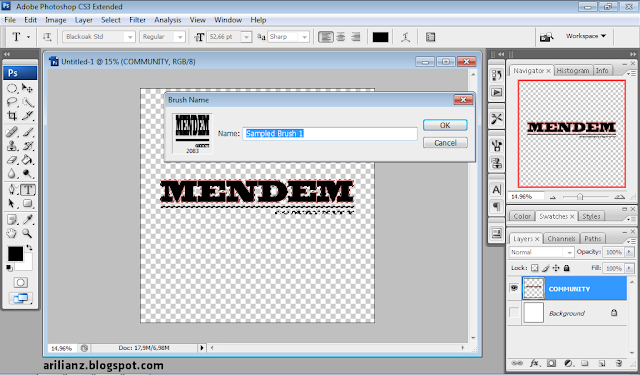Toggle the Character and Paragraph palettes
Image resolution: width=640 pixels, height=375 pixels.
(430, 37)
